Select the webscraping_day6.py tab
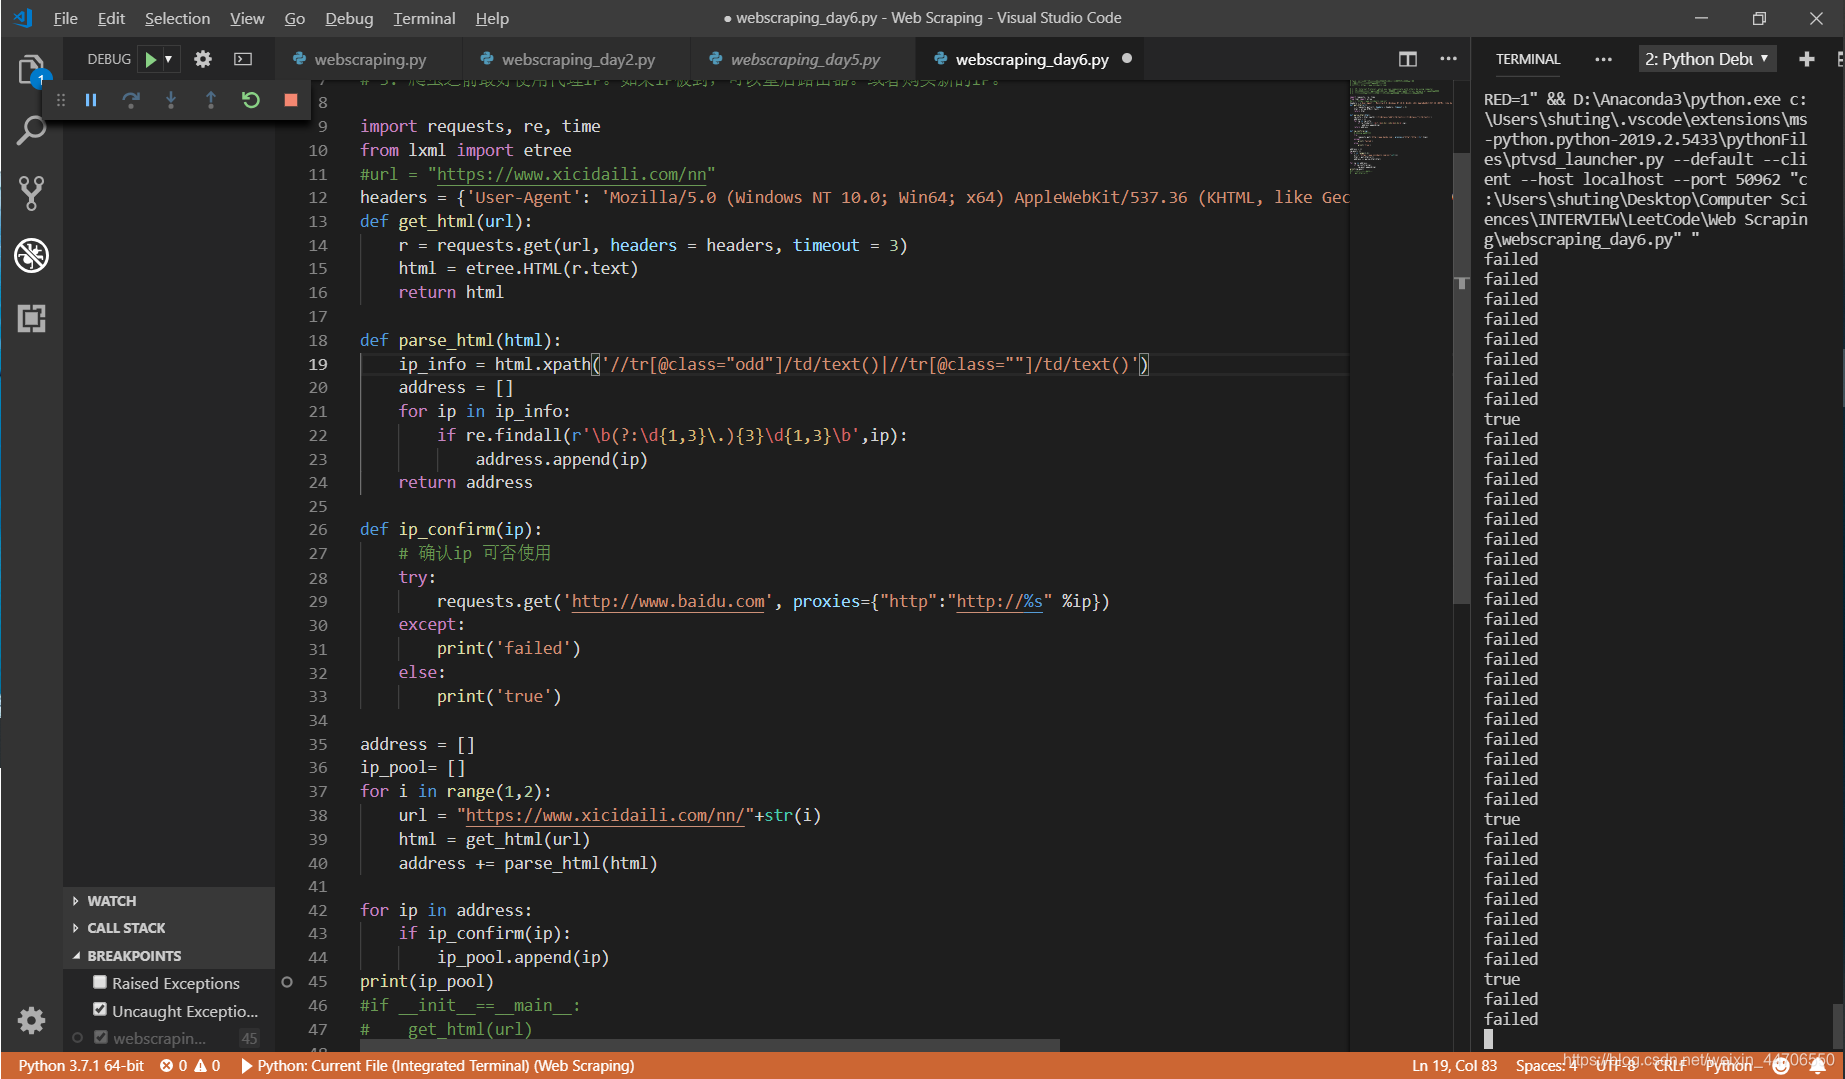The width and height of the screenshot is (1845, 1079). tap(1031, 59)
